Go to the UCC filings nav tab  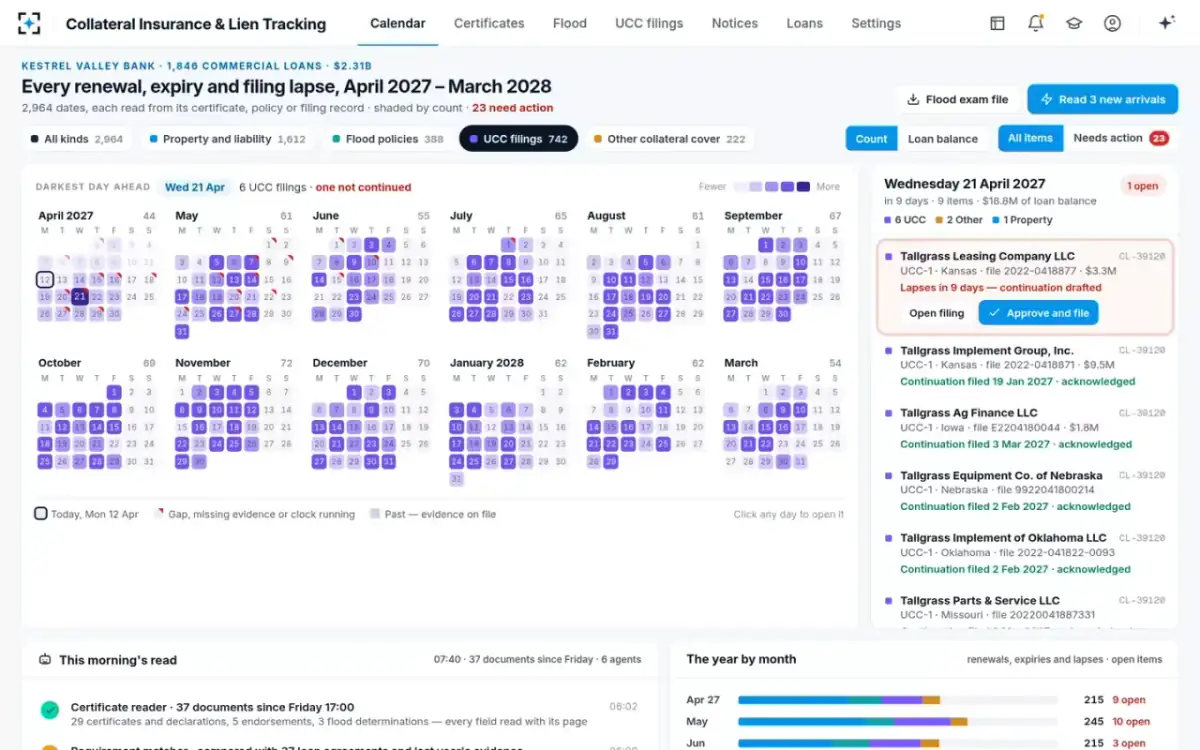649,23
